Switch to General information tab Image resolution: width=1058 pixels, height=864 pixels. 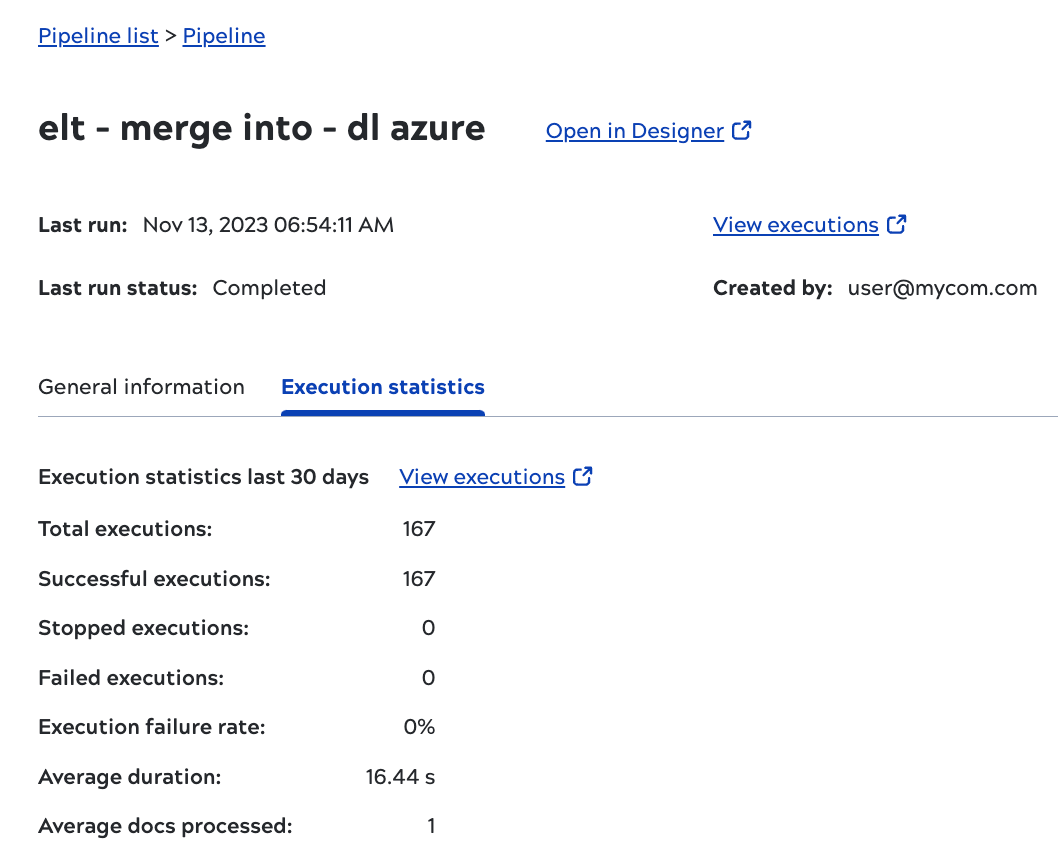point(141,387)
